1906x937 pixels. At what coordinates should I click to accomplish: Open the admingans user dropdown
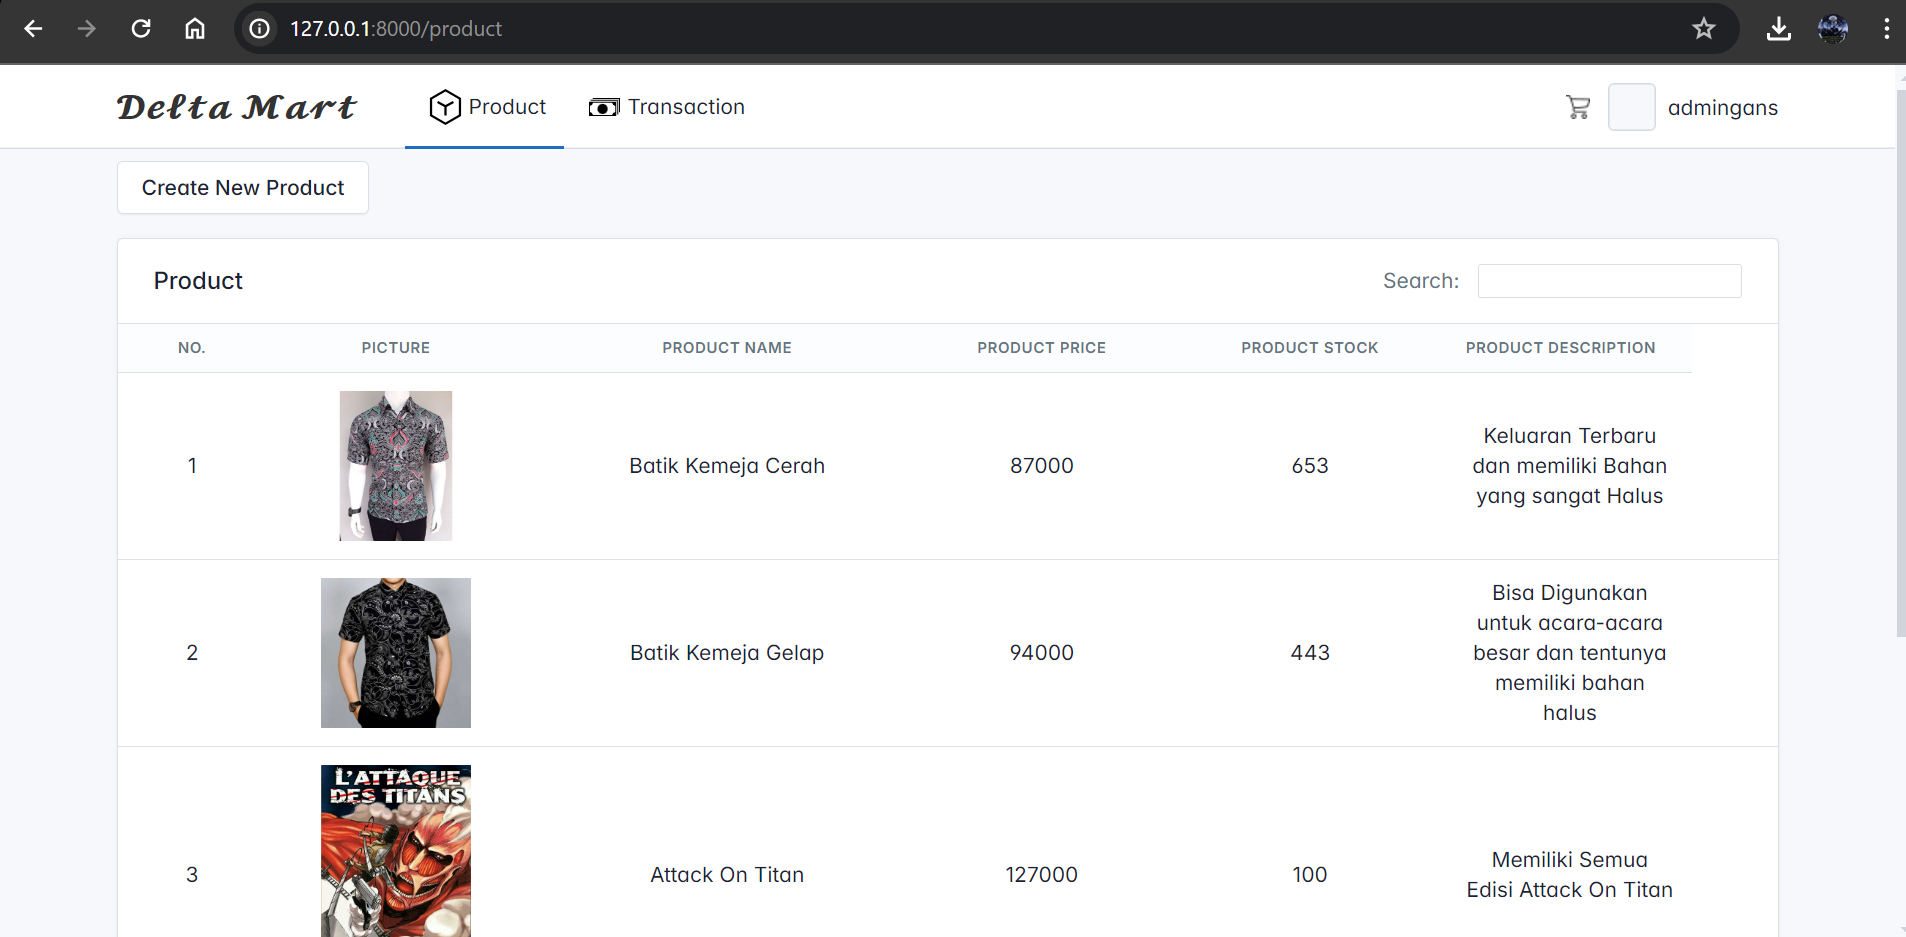pos(1721,108)
